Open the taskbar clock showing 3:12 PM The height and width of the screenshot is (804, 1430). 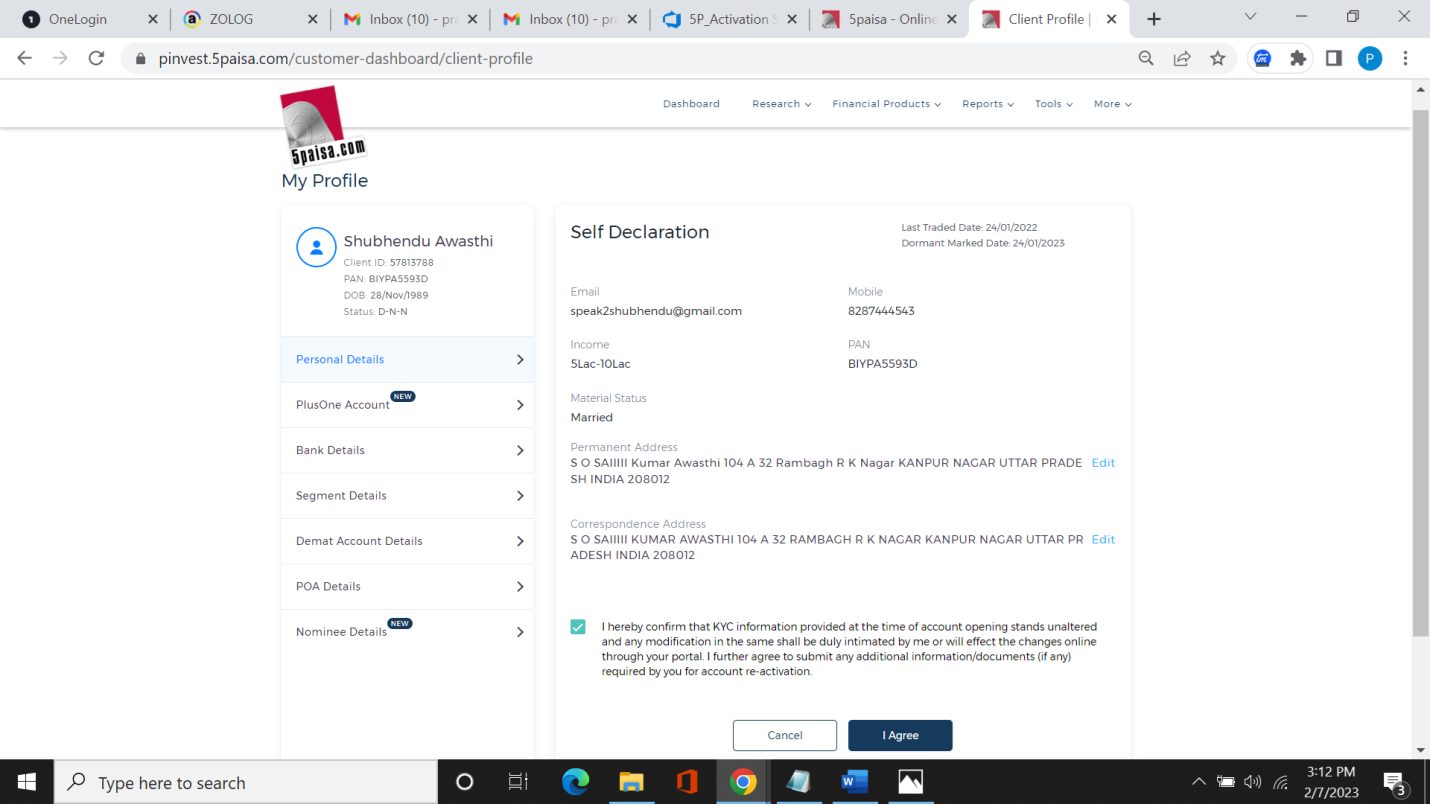tap(1331, 782)
